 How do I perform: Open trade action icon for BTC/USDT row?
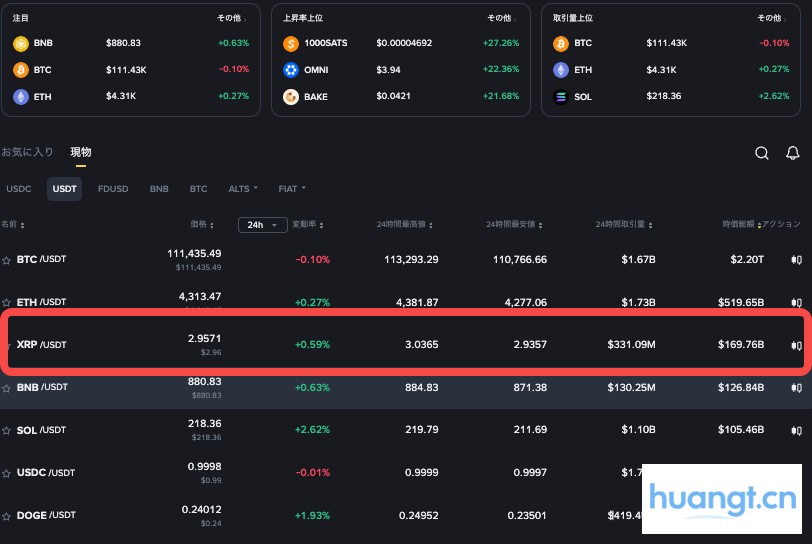tap(797, 259)
